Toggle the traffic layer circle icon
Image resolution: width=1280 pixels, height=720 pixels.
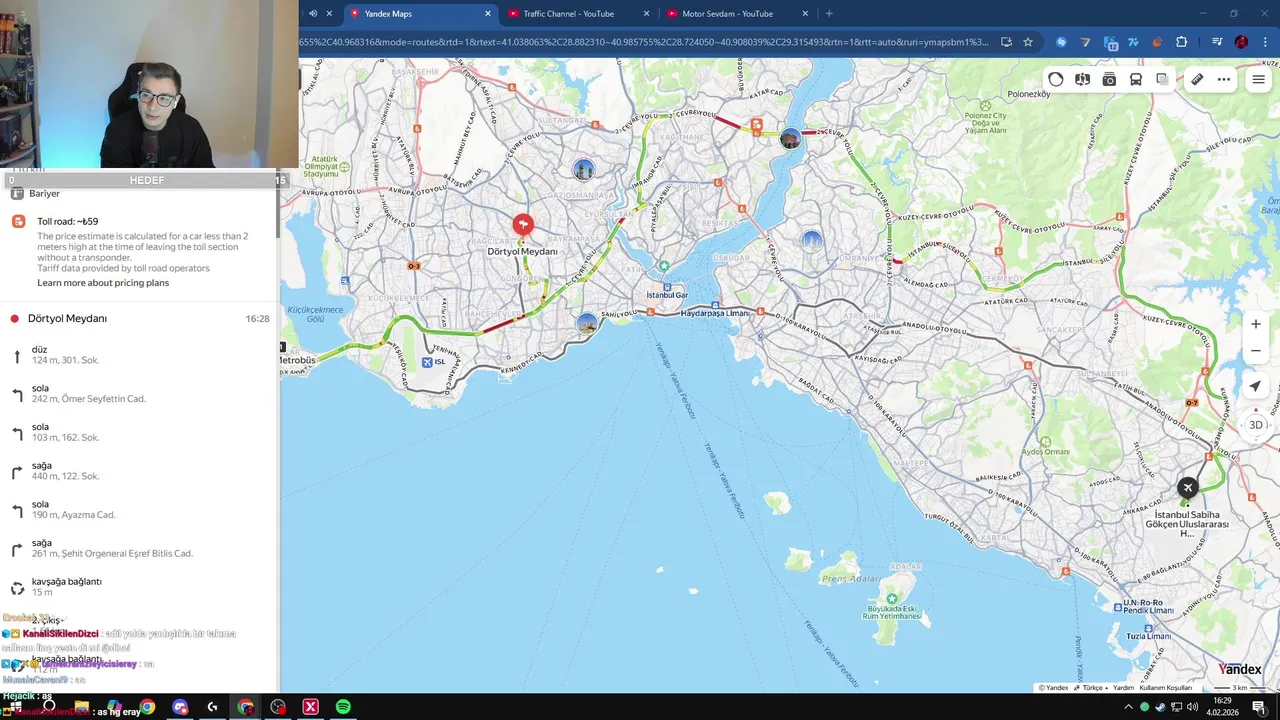tap(1056, 80)
